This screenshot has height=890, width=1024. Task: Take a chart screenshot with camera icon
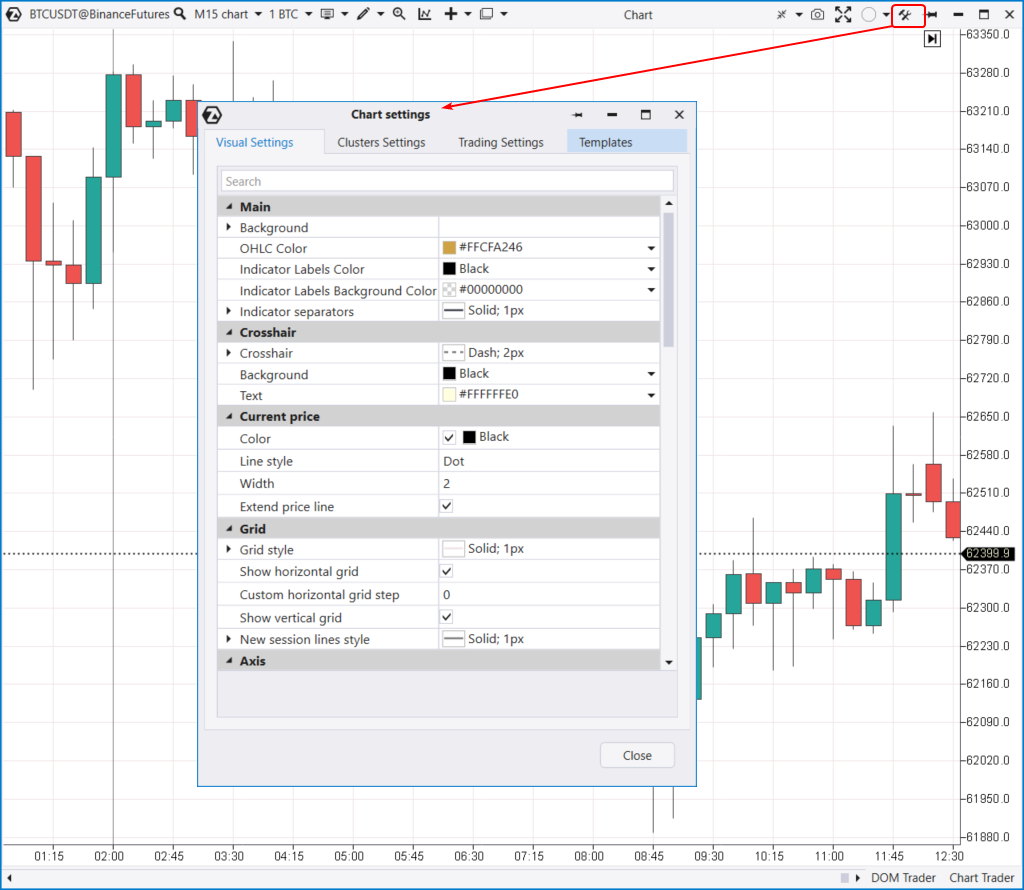coord(817,14)
